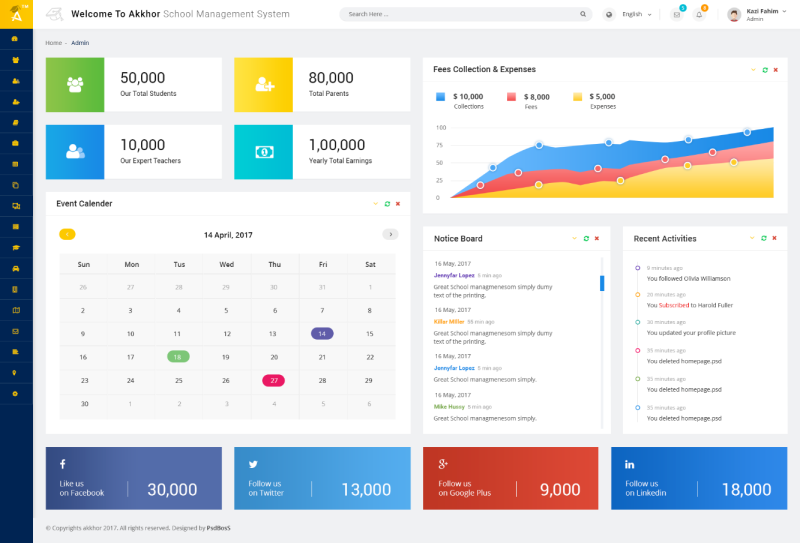The width and height of the screenshot is (800, 543).
Task: Click the Search Here input field
Action: point(458,15)
